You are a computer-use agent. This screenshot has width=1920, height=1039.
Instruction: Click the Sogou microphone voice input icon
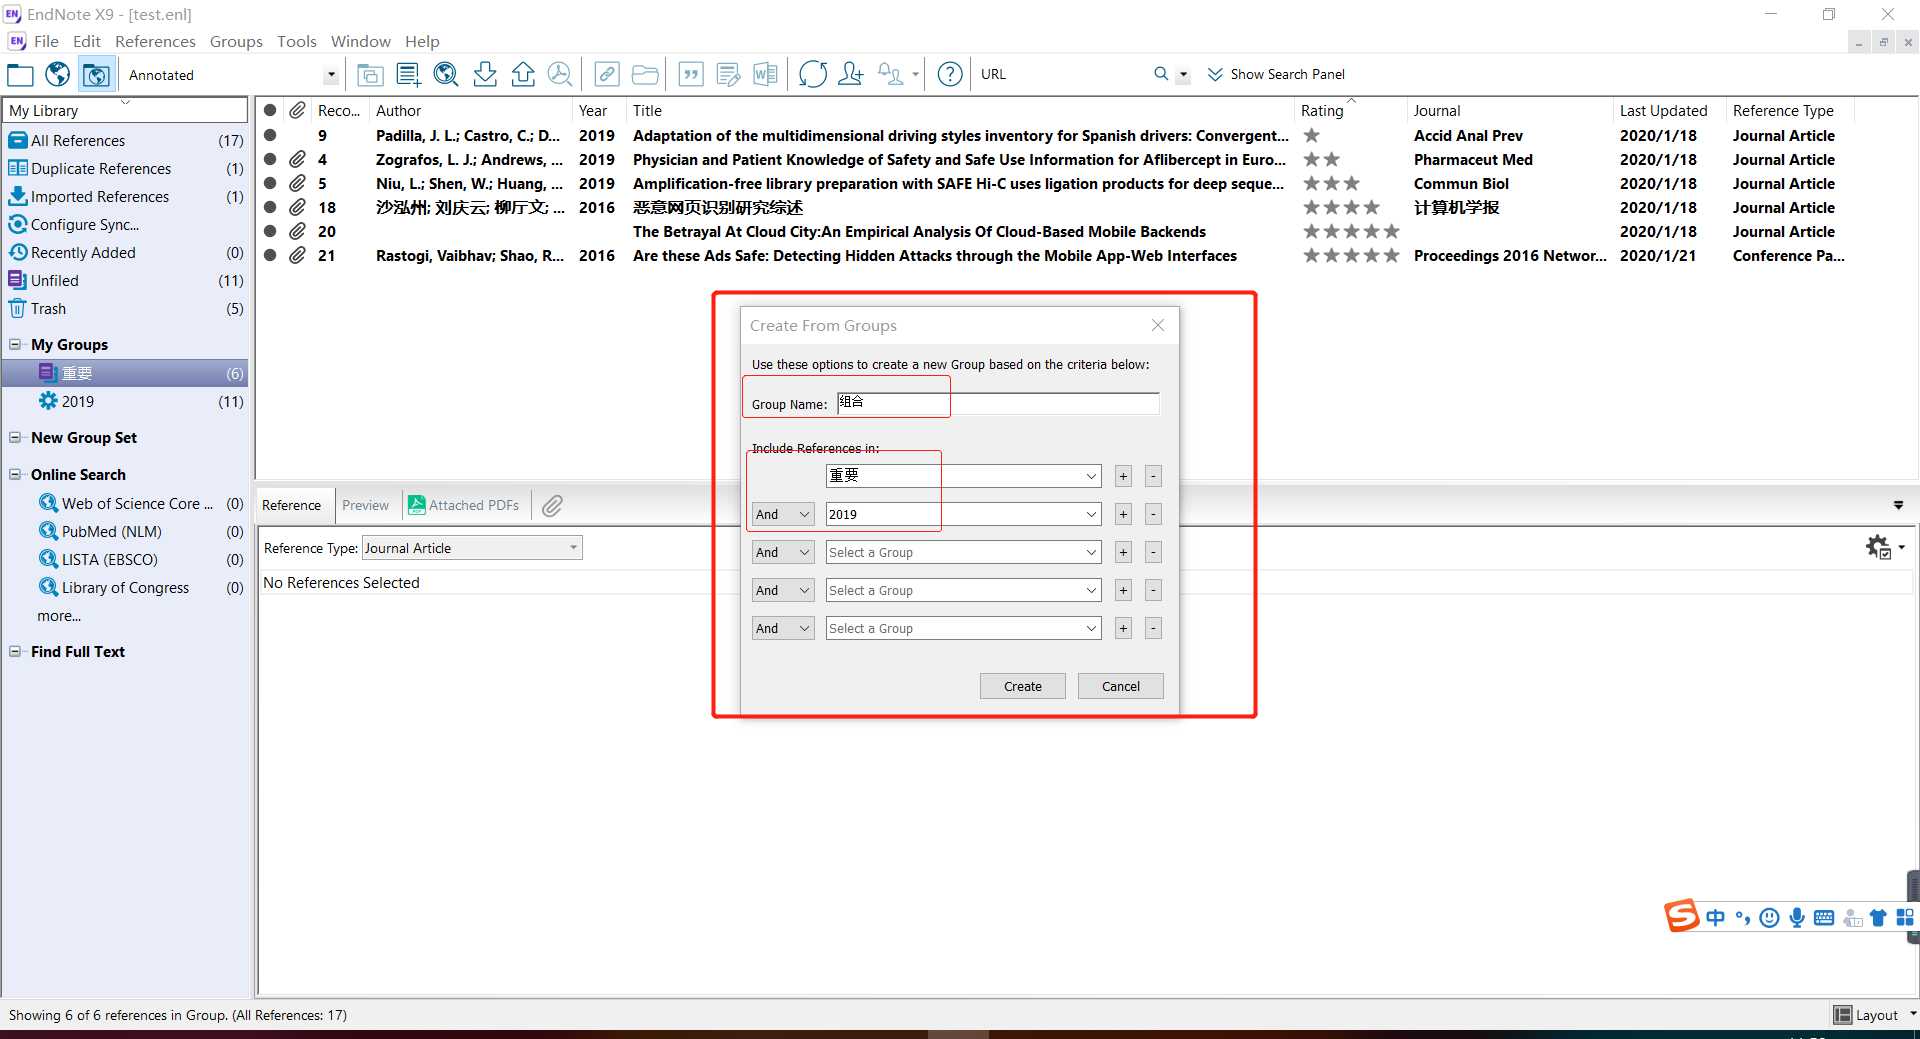[1797, 918]
